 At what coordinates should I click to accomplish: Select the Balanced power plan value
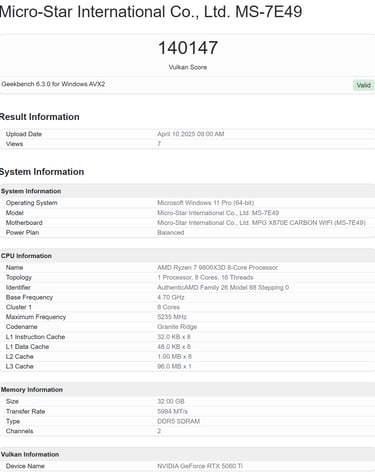tap(171, 233)
